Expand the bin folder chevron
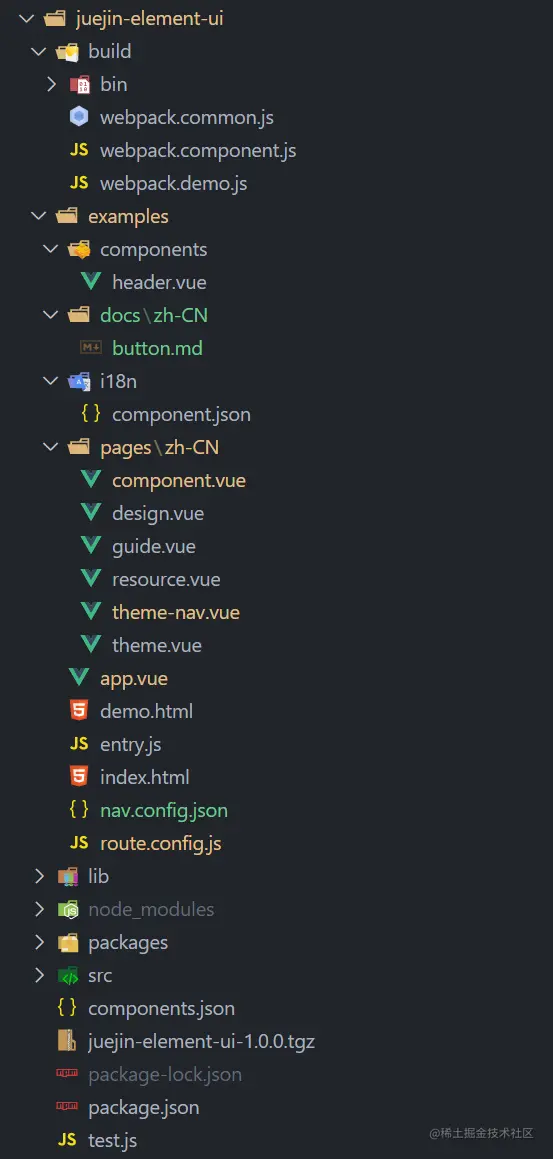The height and width of the screenshot is (1159, 553). (51, 84)
